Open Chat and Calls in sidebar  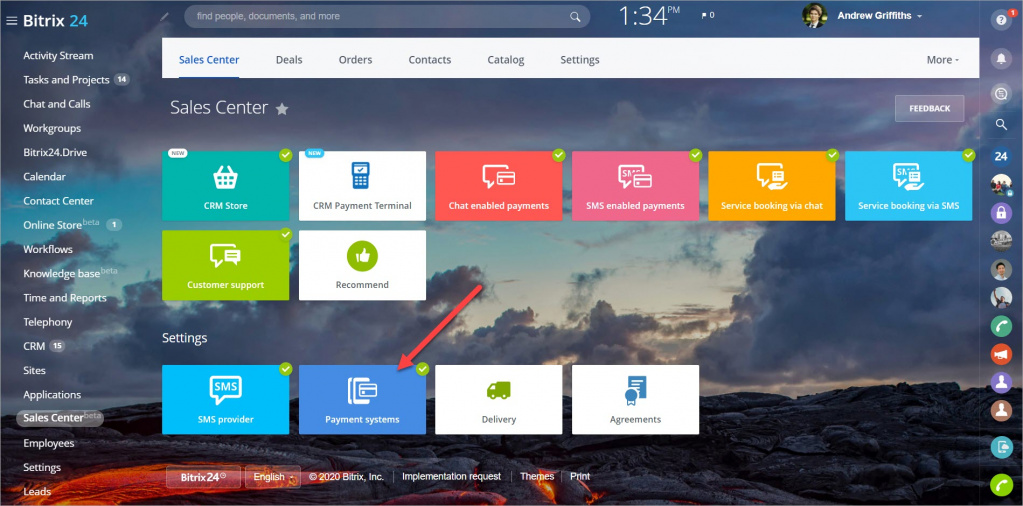[x=57, y=104]
